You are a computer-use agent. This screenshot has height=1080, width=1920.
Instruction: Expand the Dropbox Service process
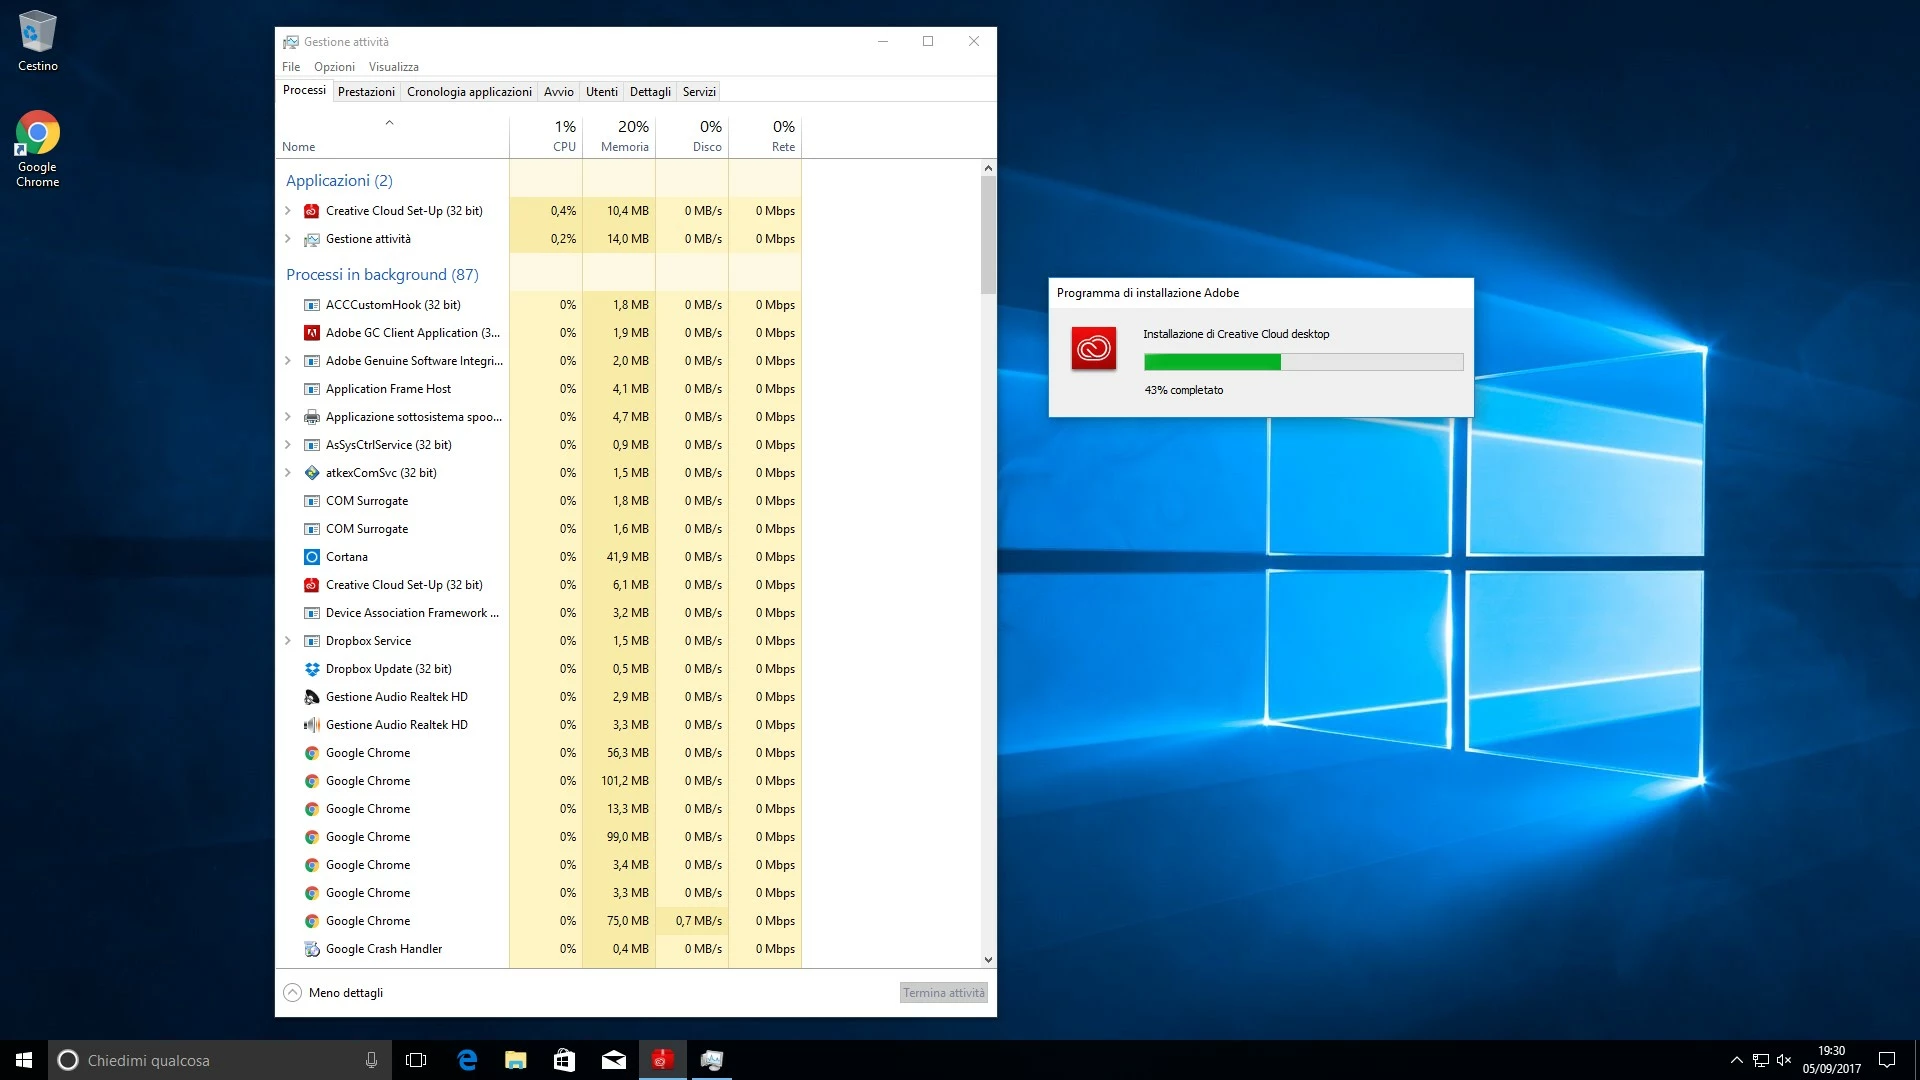click(x=288, y=641)
